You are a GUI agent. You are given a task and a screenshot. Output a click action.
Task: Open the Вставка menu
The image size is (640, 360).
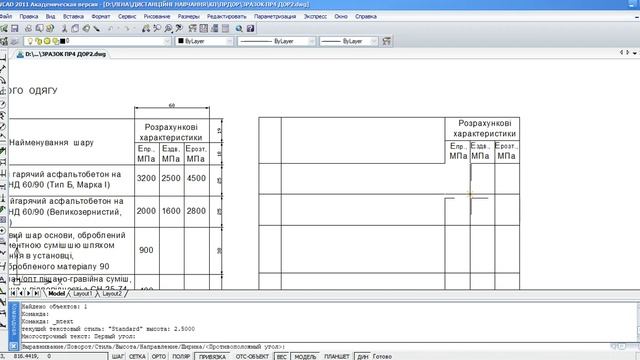tap(73, 16)
